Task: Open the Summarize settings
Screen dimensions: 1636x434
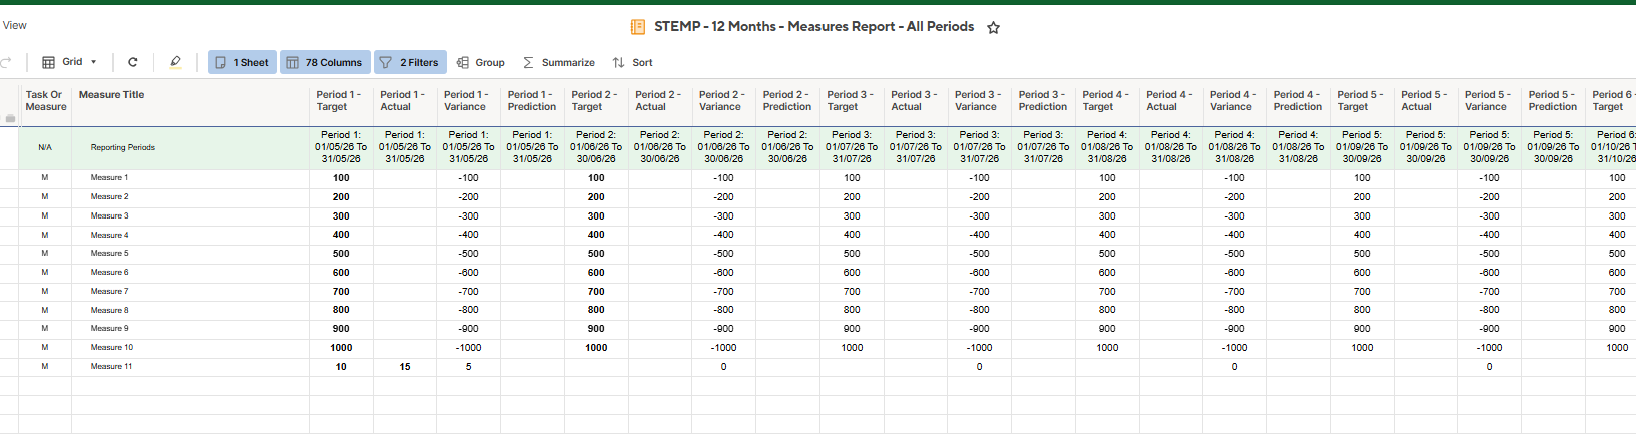Action: [x=559, y=62]
